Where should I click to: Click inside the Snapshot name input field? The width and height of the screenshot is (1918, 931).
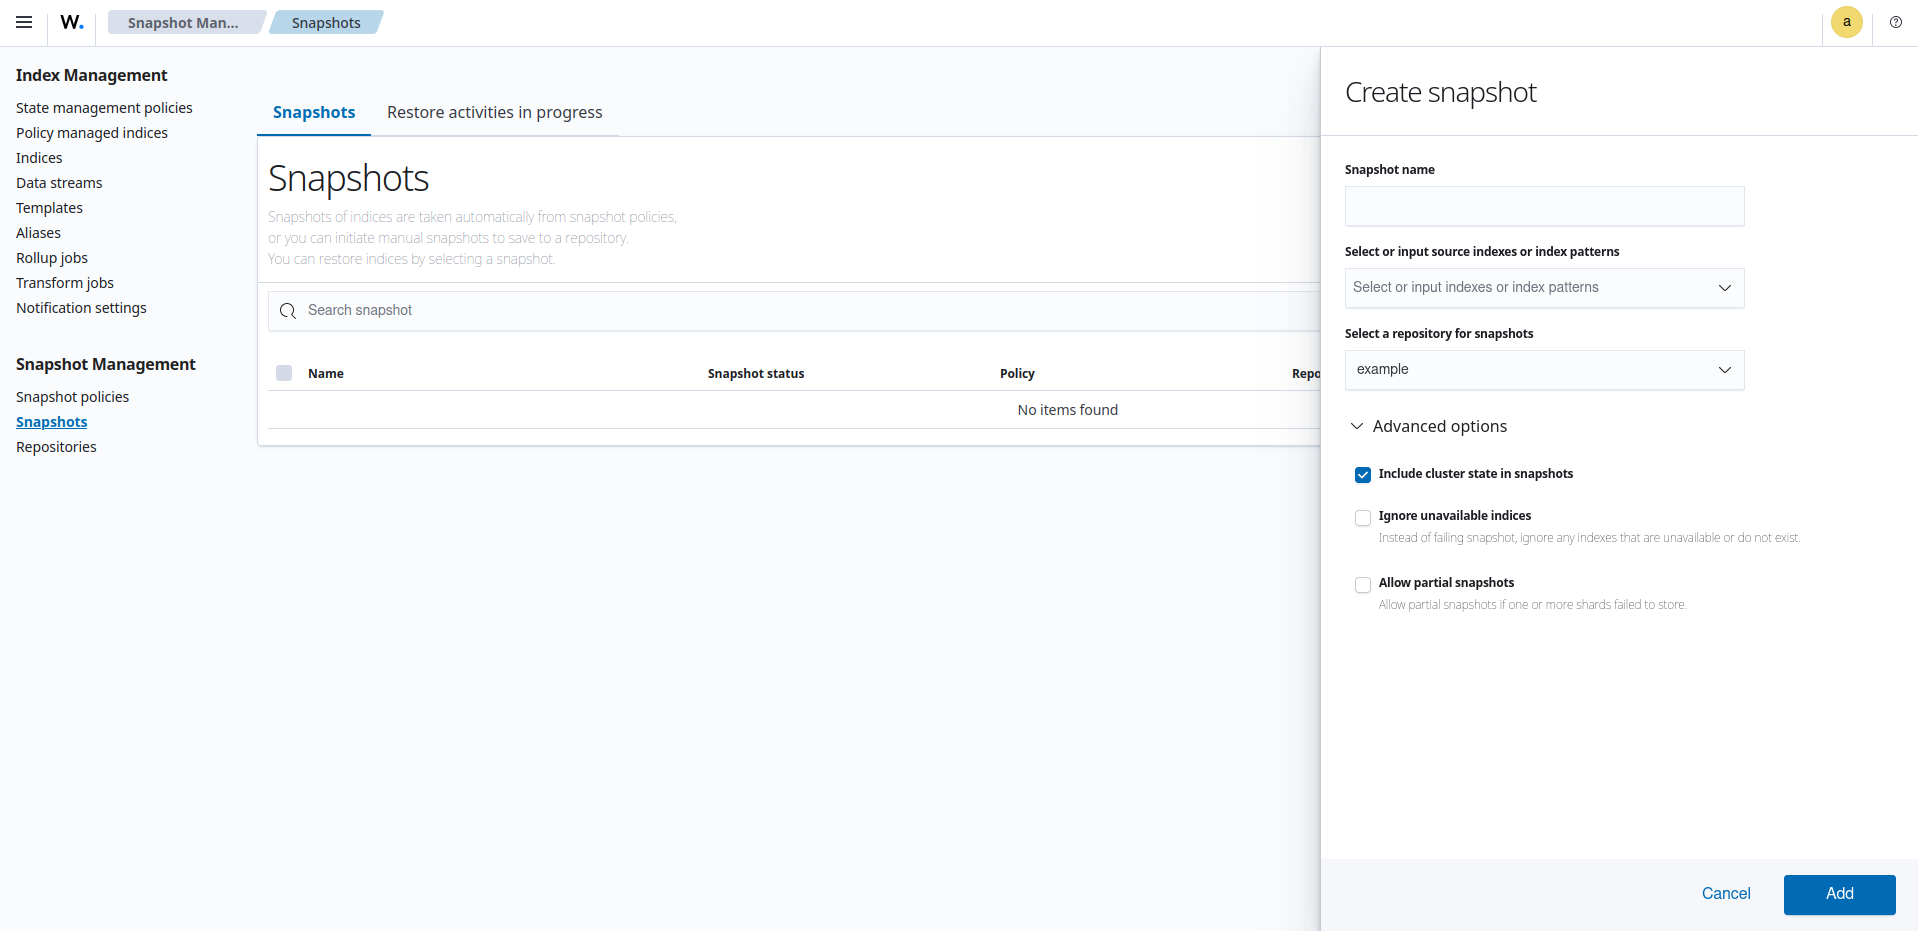(1543, 206)
